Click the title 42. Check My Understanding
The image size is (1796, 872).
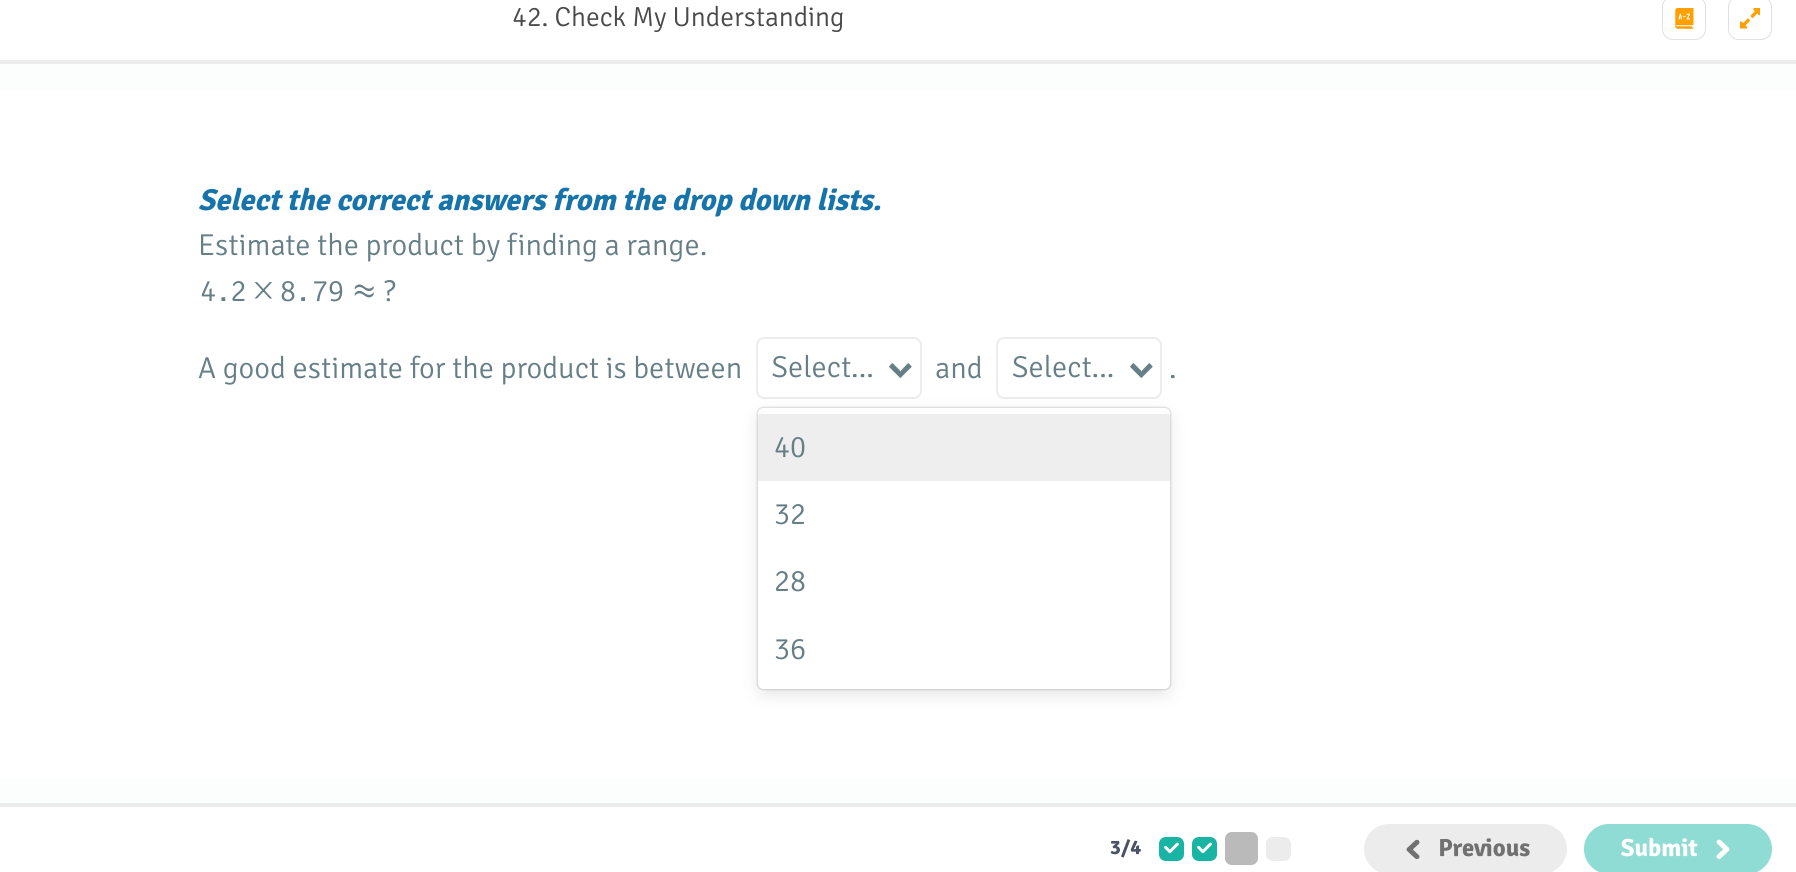[678, 17]
